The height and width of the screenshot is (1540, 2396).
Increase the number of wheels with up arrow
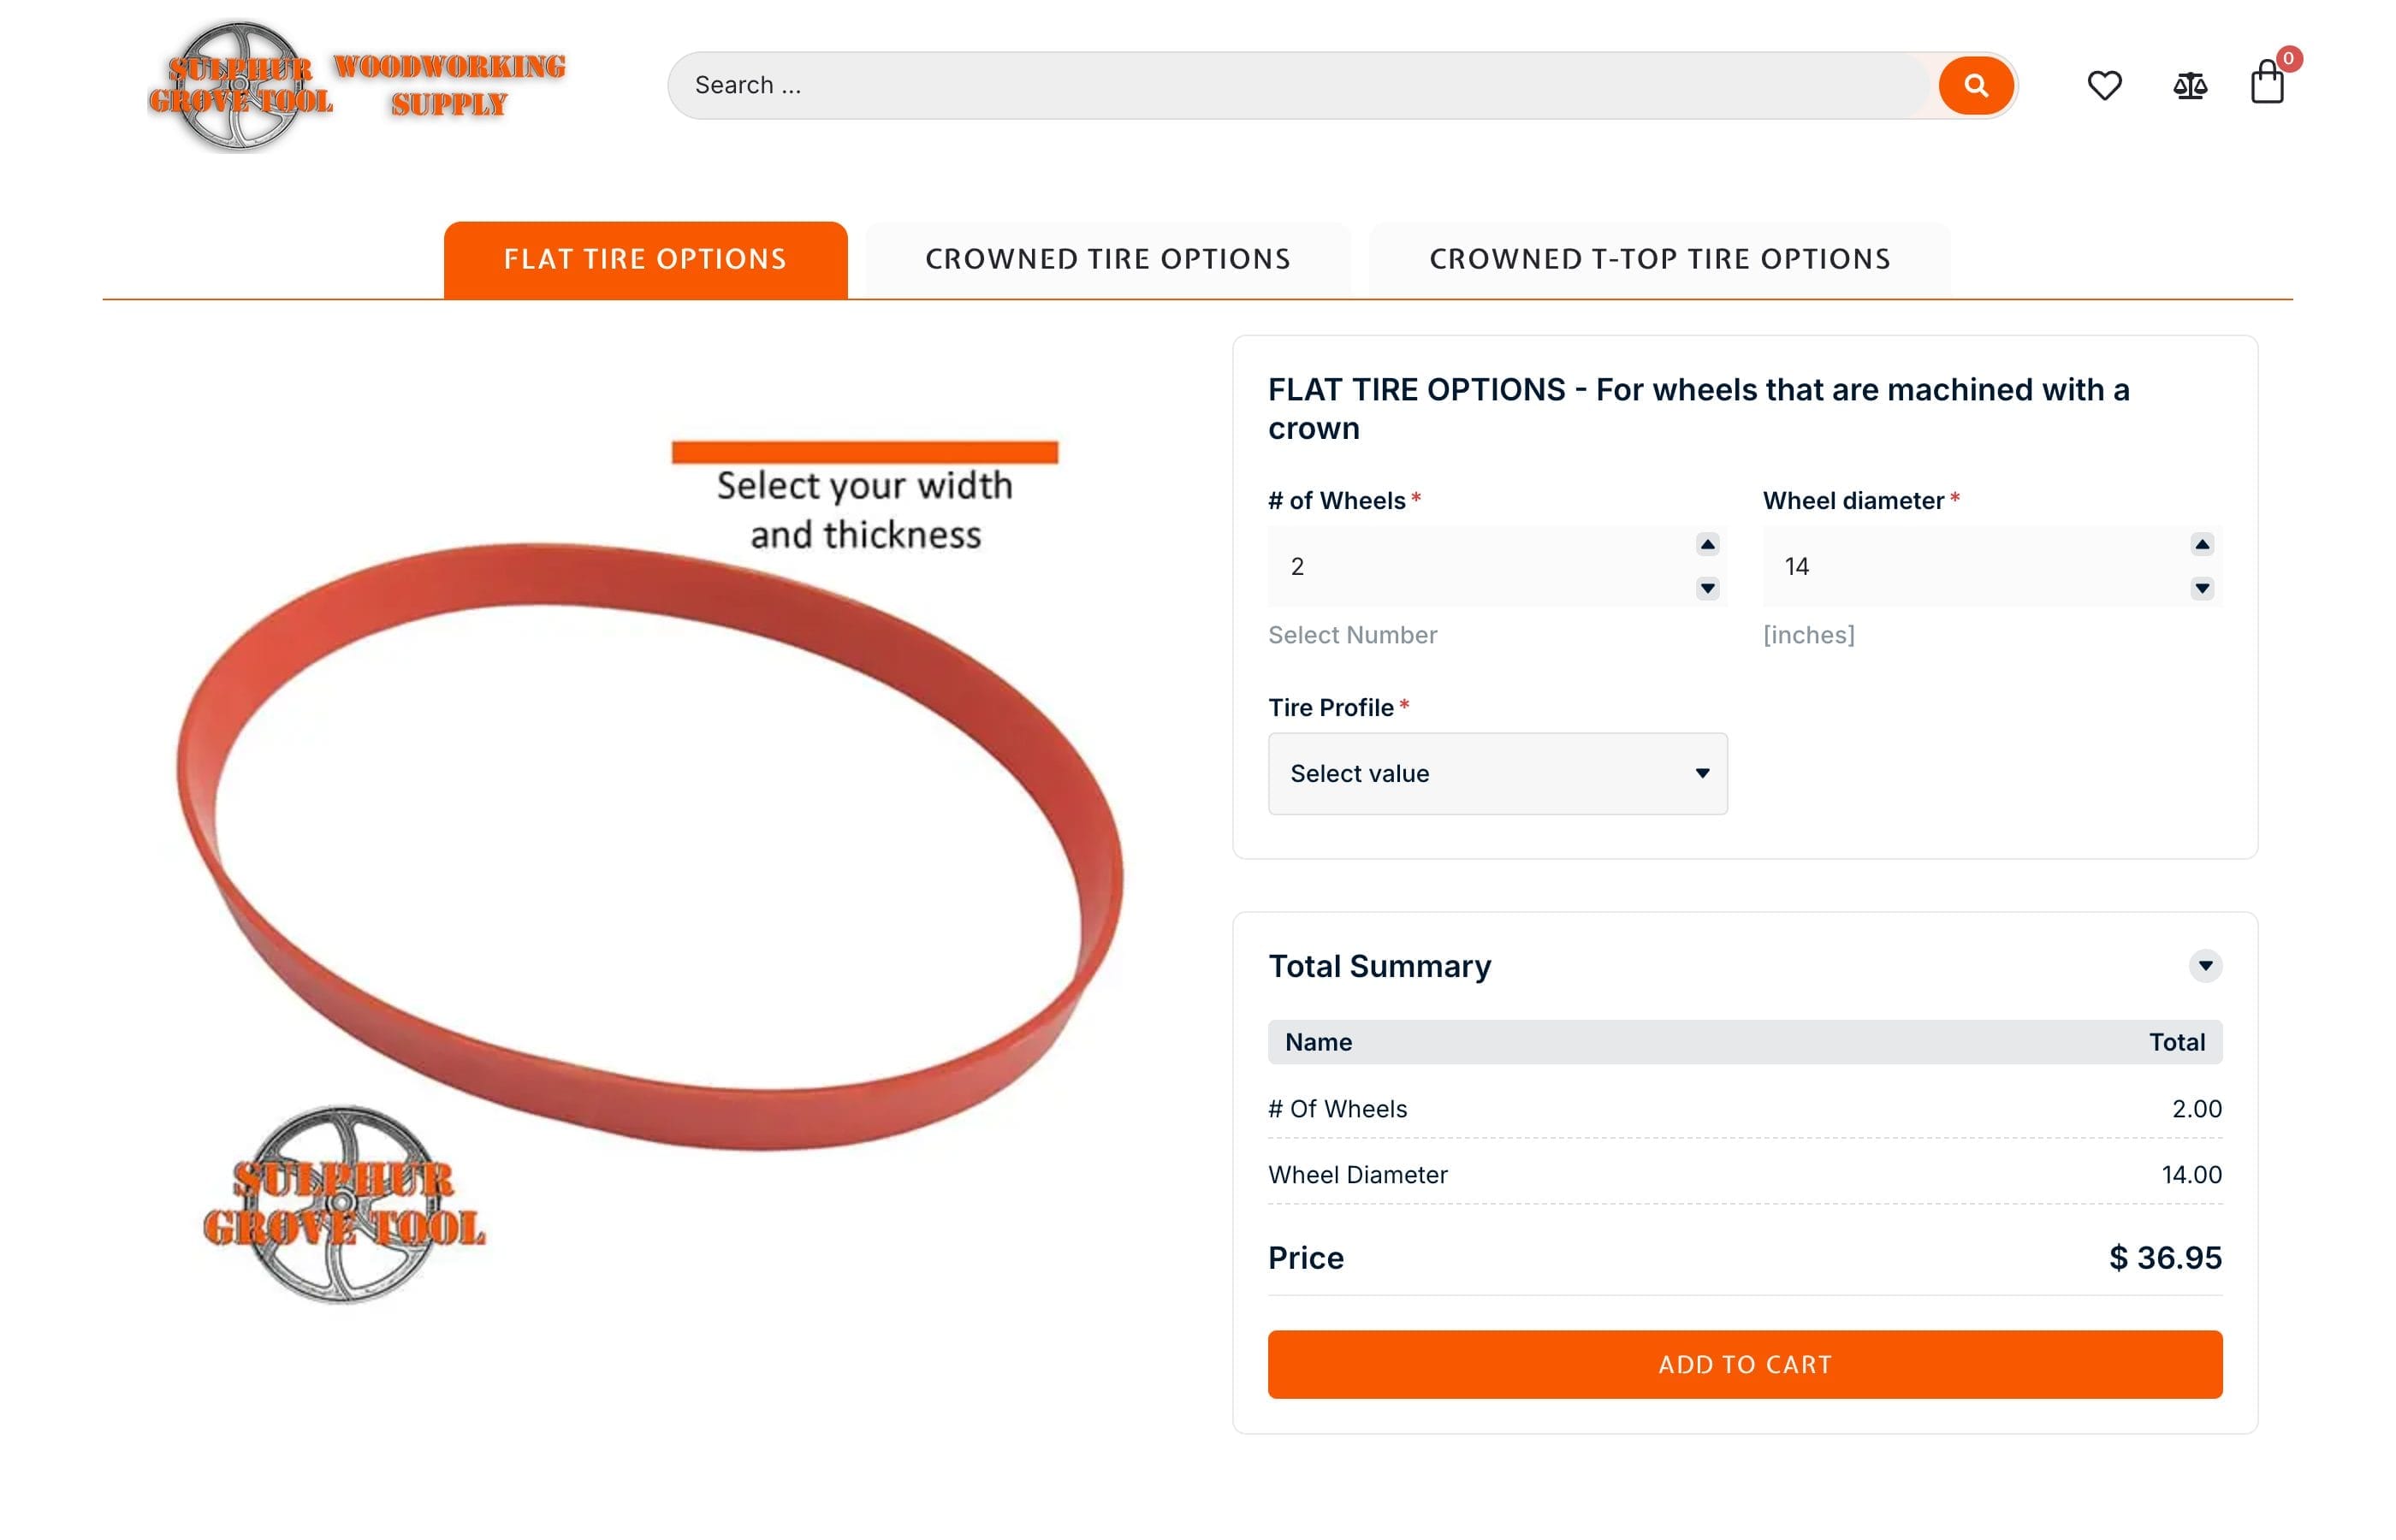point(1707,544)
